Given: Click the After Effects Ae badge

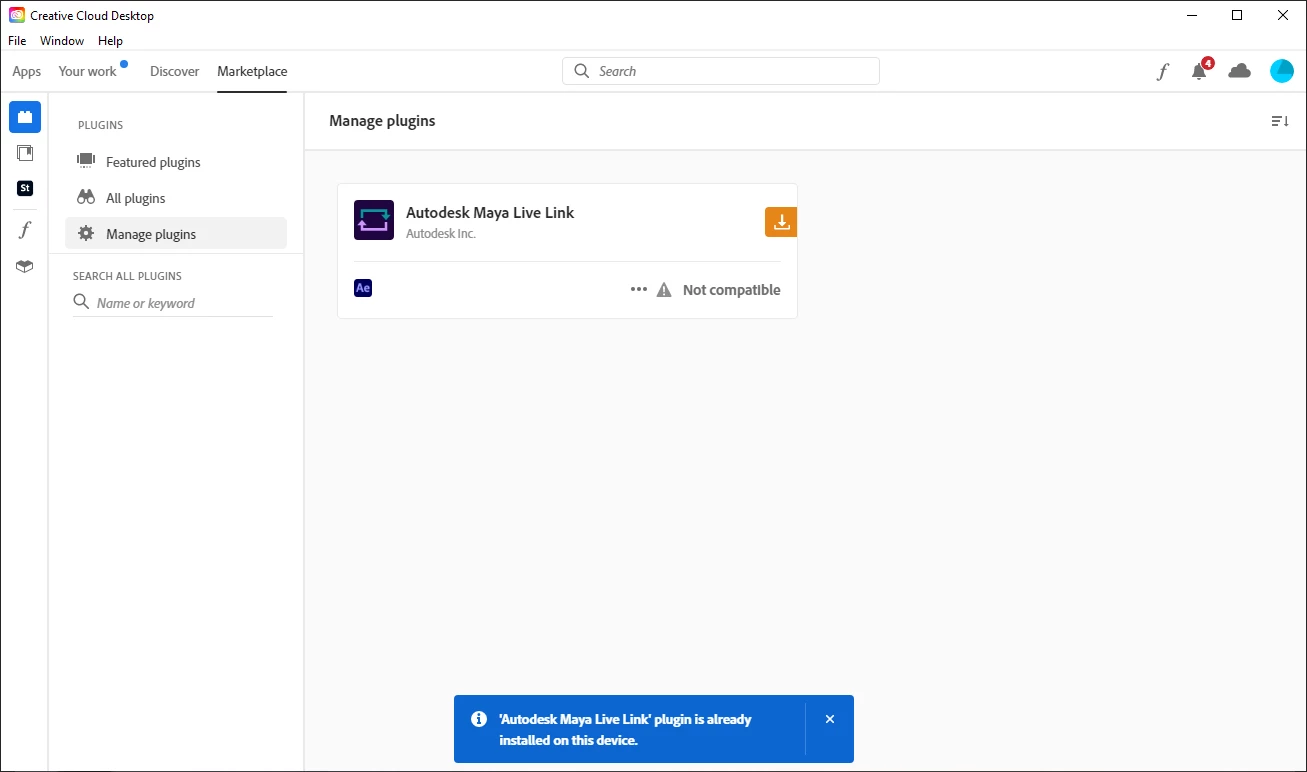Looking at the screenshot, I should click(363, 288).
